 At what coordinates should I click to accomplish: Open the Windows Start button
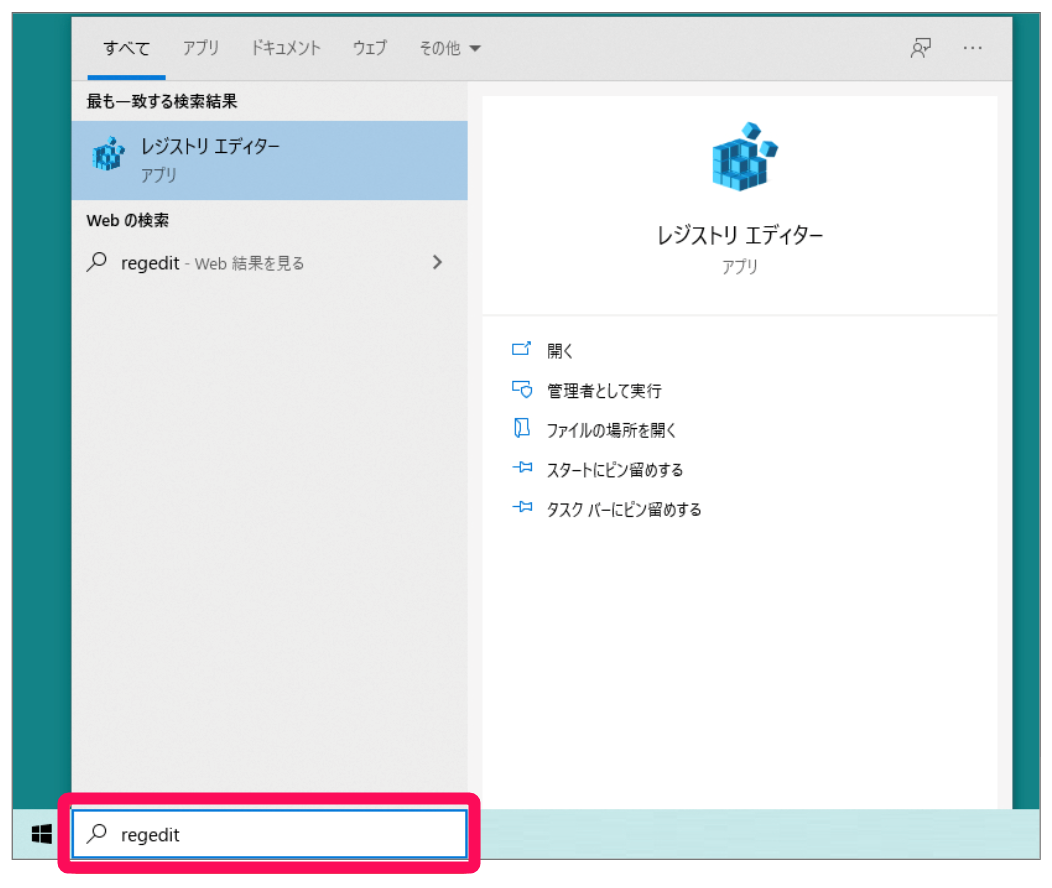42,834
